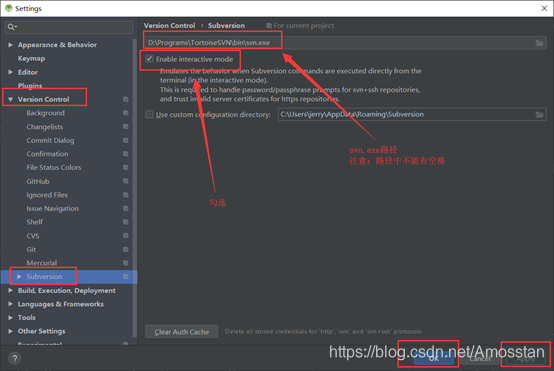Click project-level icon beside File Status Colors
554x371 pixels.
tap(125, 167)
